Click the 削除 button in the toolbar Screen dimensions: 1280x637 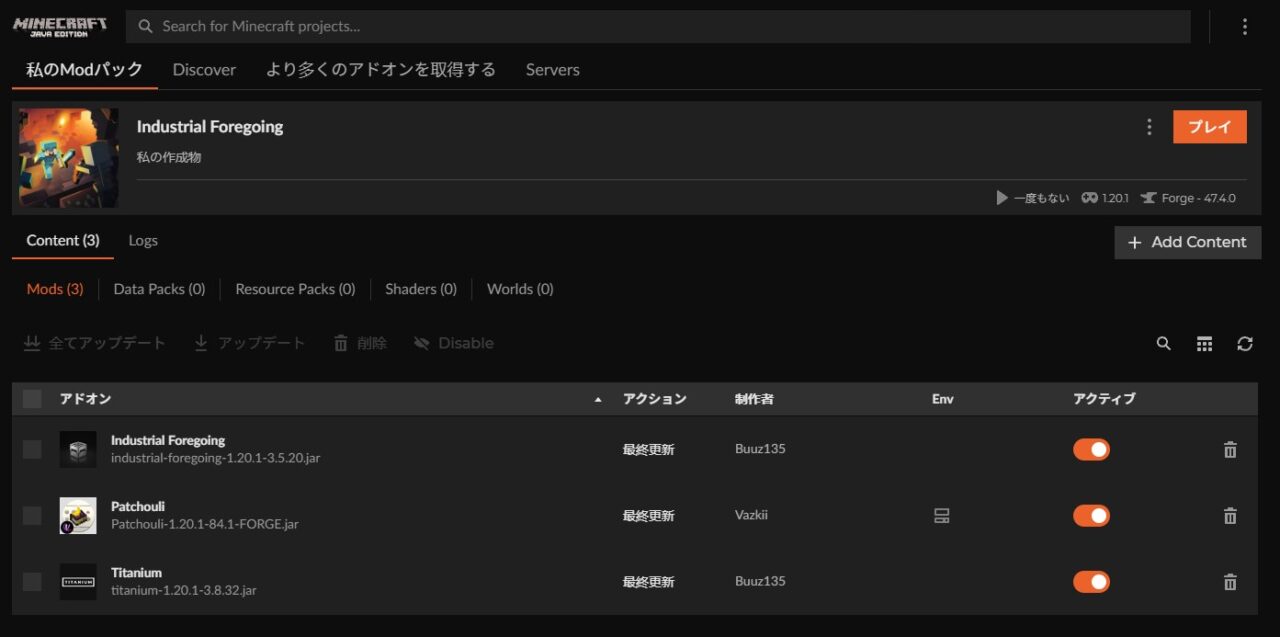[x=360, y=343]
